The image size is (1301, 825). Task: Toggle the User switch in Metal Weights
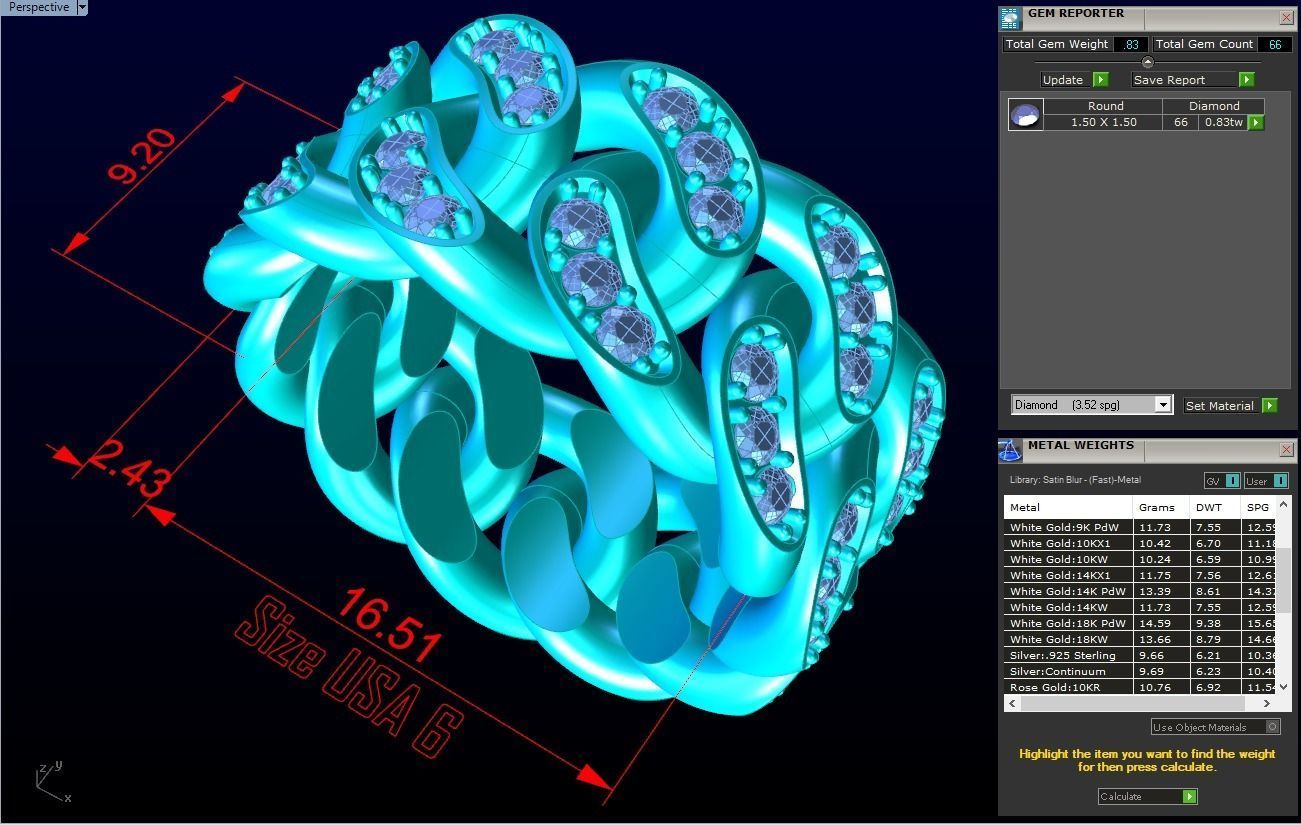coord(1265,481)
